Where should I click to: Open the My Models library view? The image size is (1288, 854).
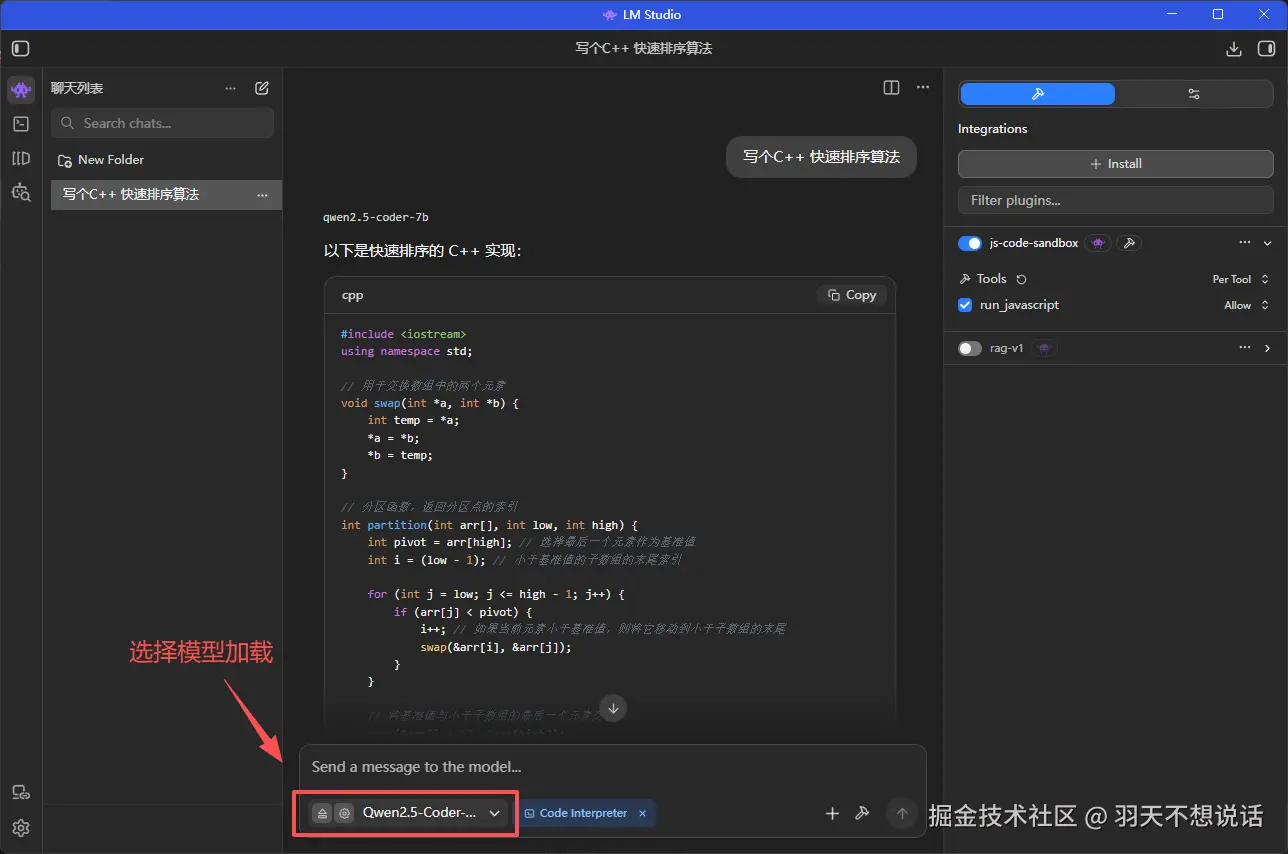click(x=21, y=158)
